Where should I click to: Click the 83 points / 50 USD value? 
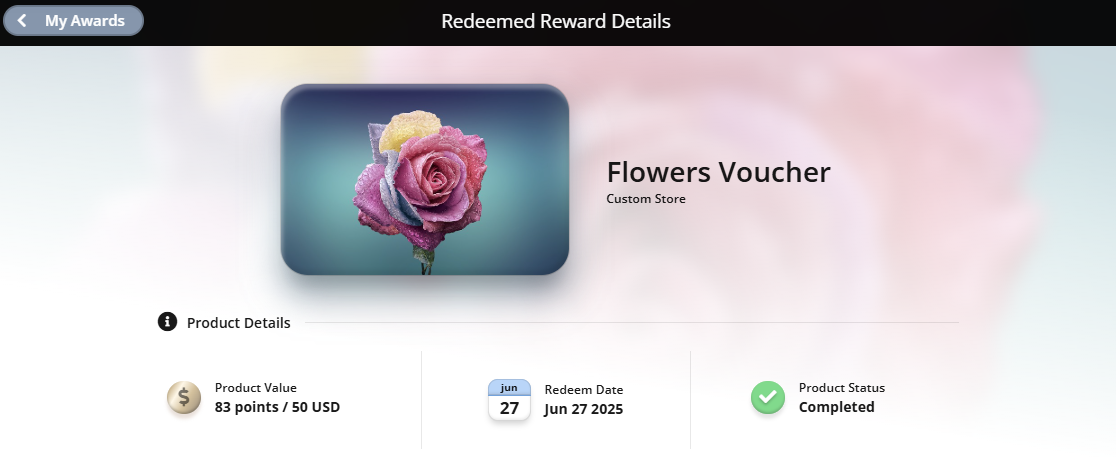(x=278, y=407)
